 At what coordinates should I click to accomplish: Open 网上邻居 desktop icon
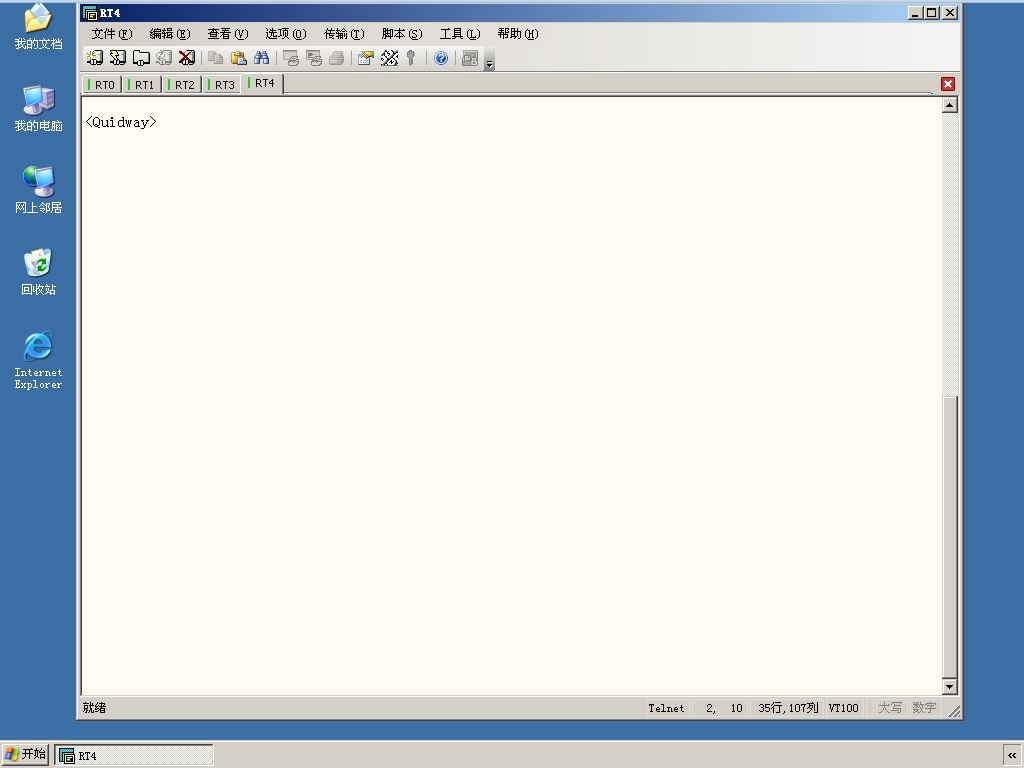pos(39,191)
